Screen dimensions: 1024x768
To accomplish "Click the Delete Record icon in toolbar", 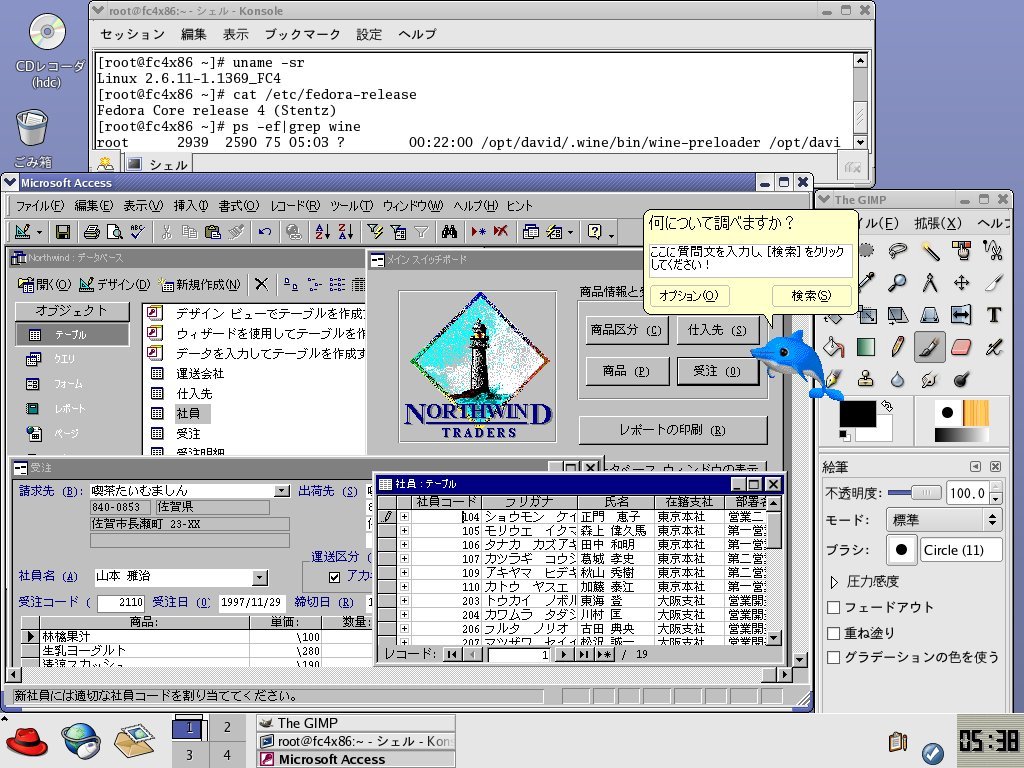I will coord(501,232).
